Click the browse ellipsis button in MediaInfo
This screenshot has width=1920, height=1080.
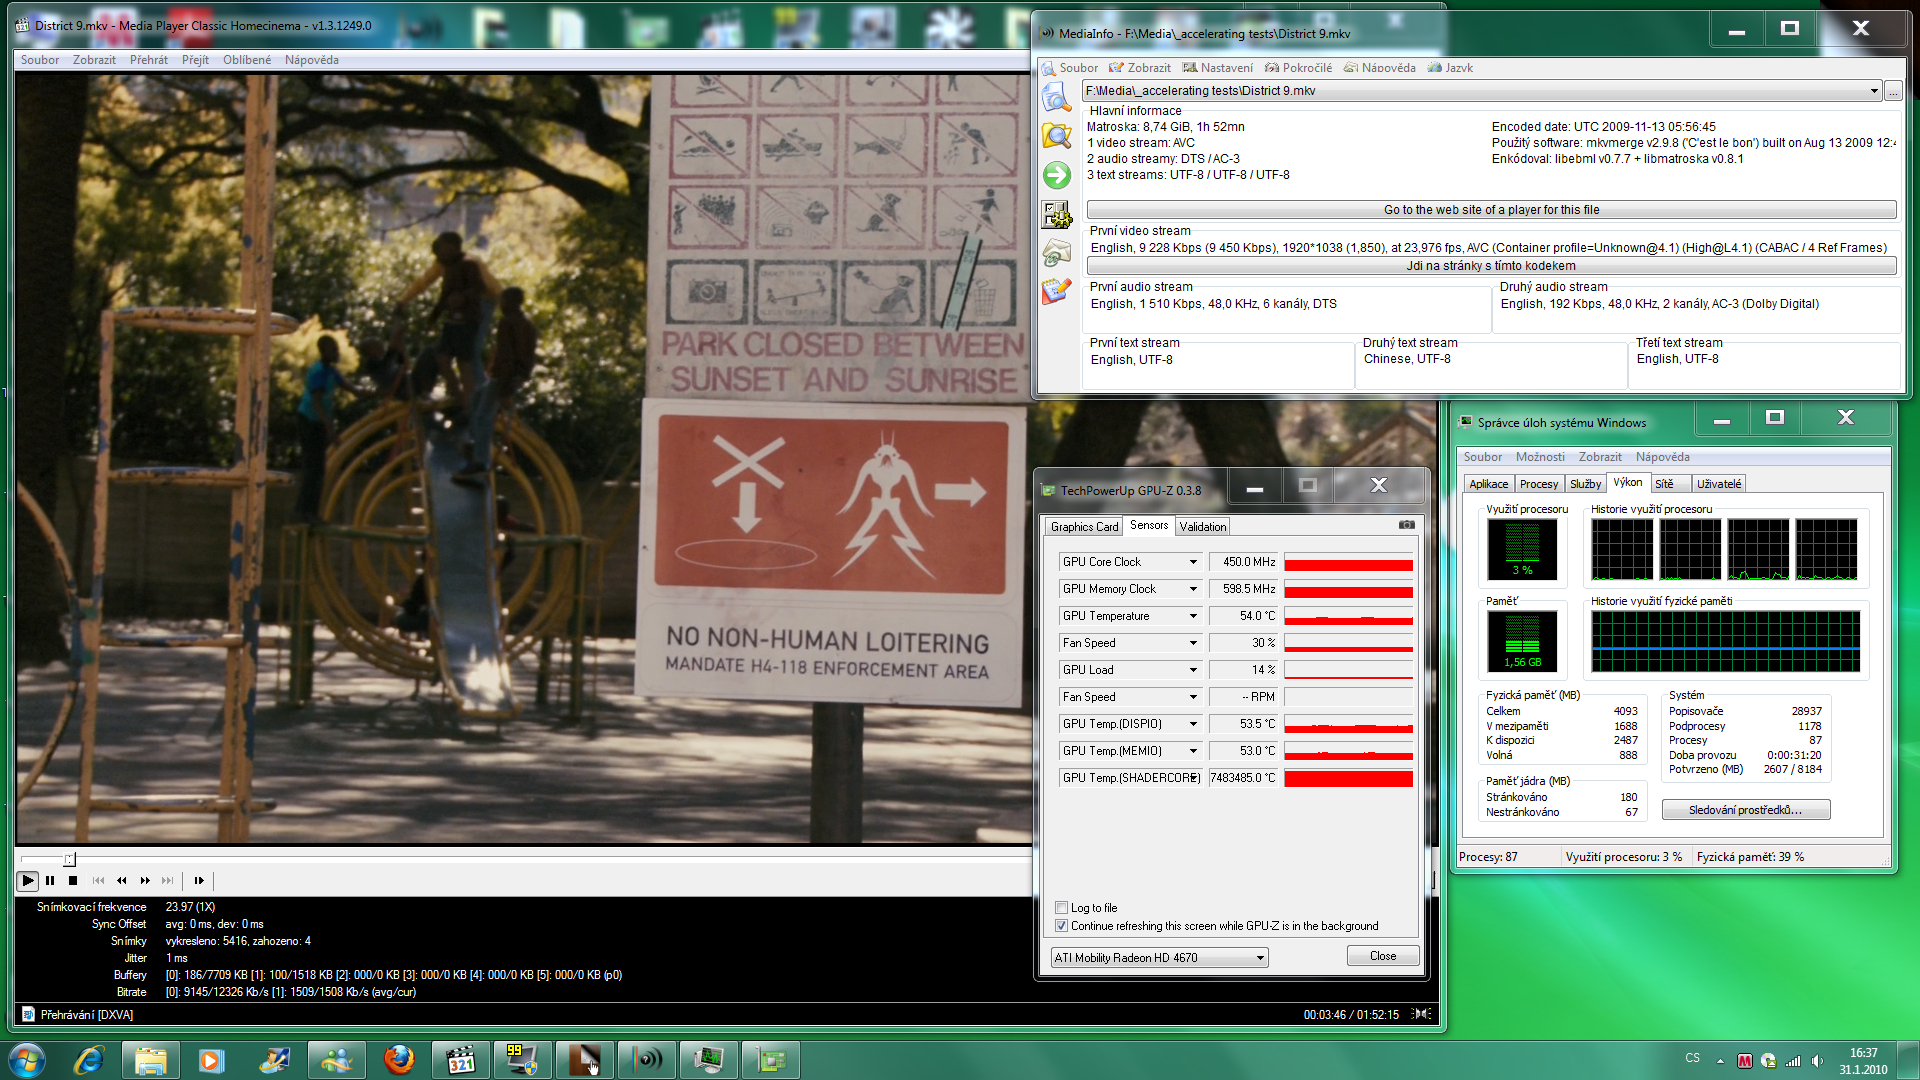1893,91
